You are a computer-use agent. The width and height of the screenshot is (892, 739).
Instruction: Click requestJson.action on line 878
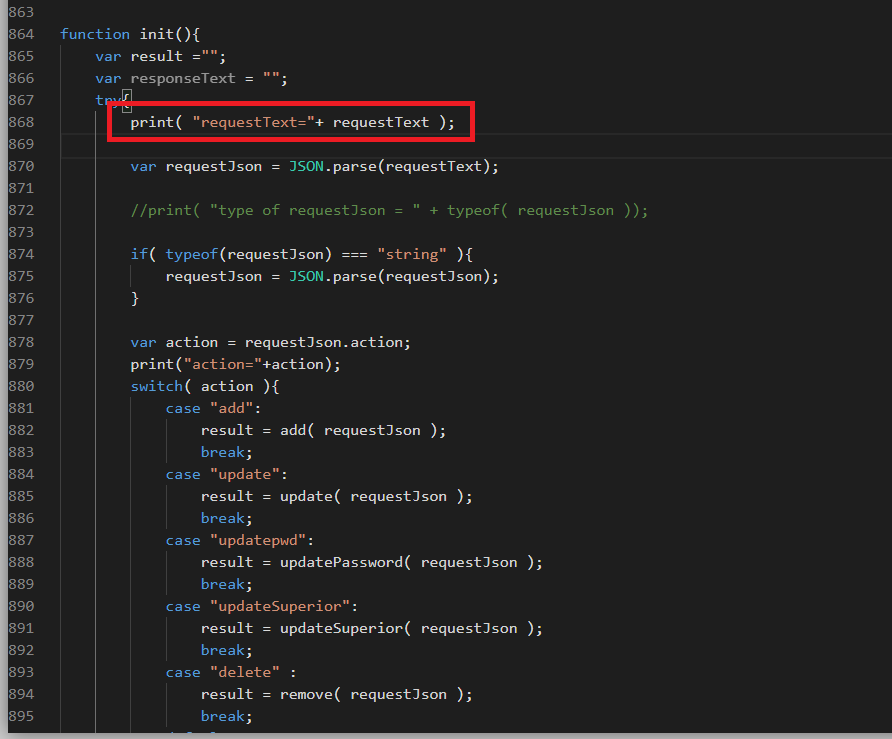click(x=327, y=342)
